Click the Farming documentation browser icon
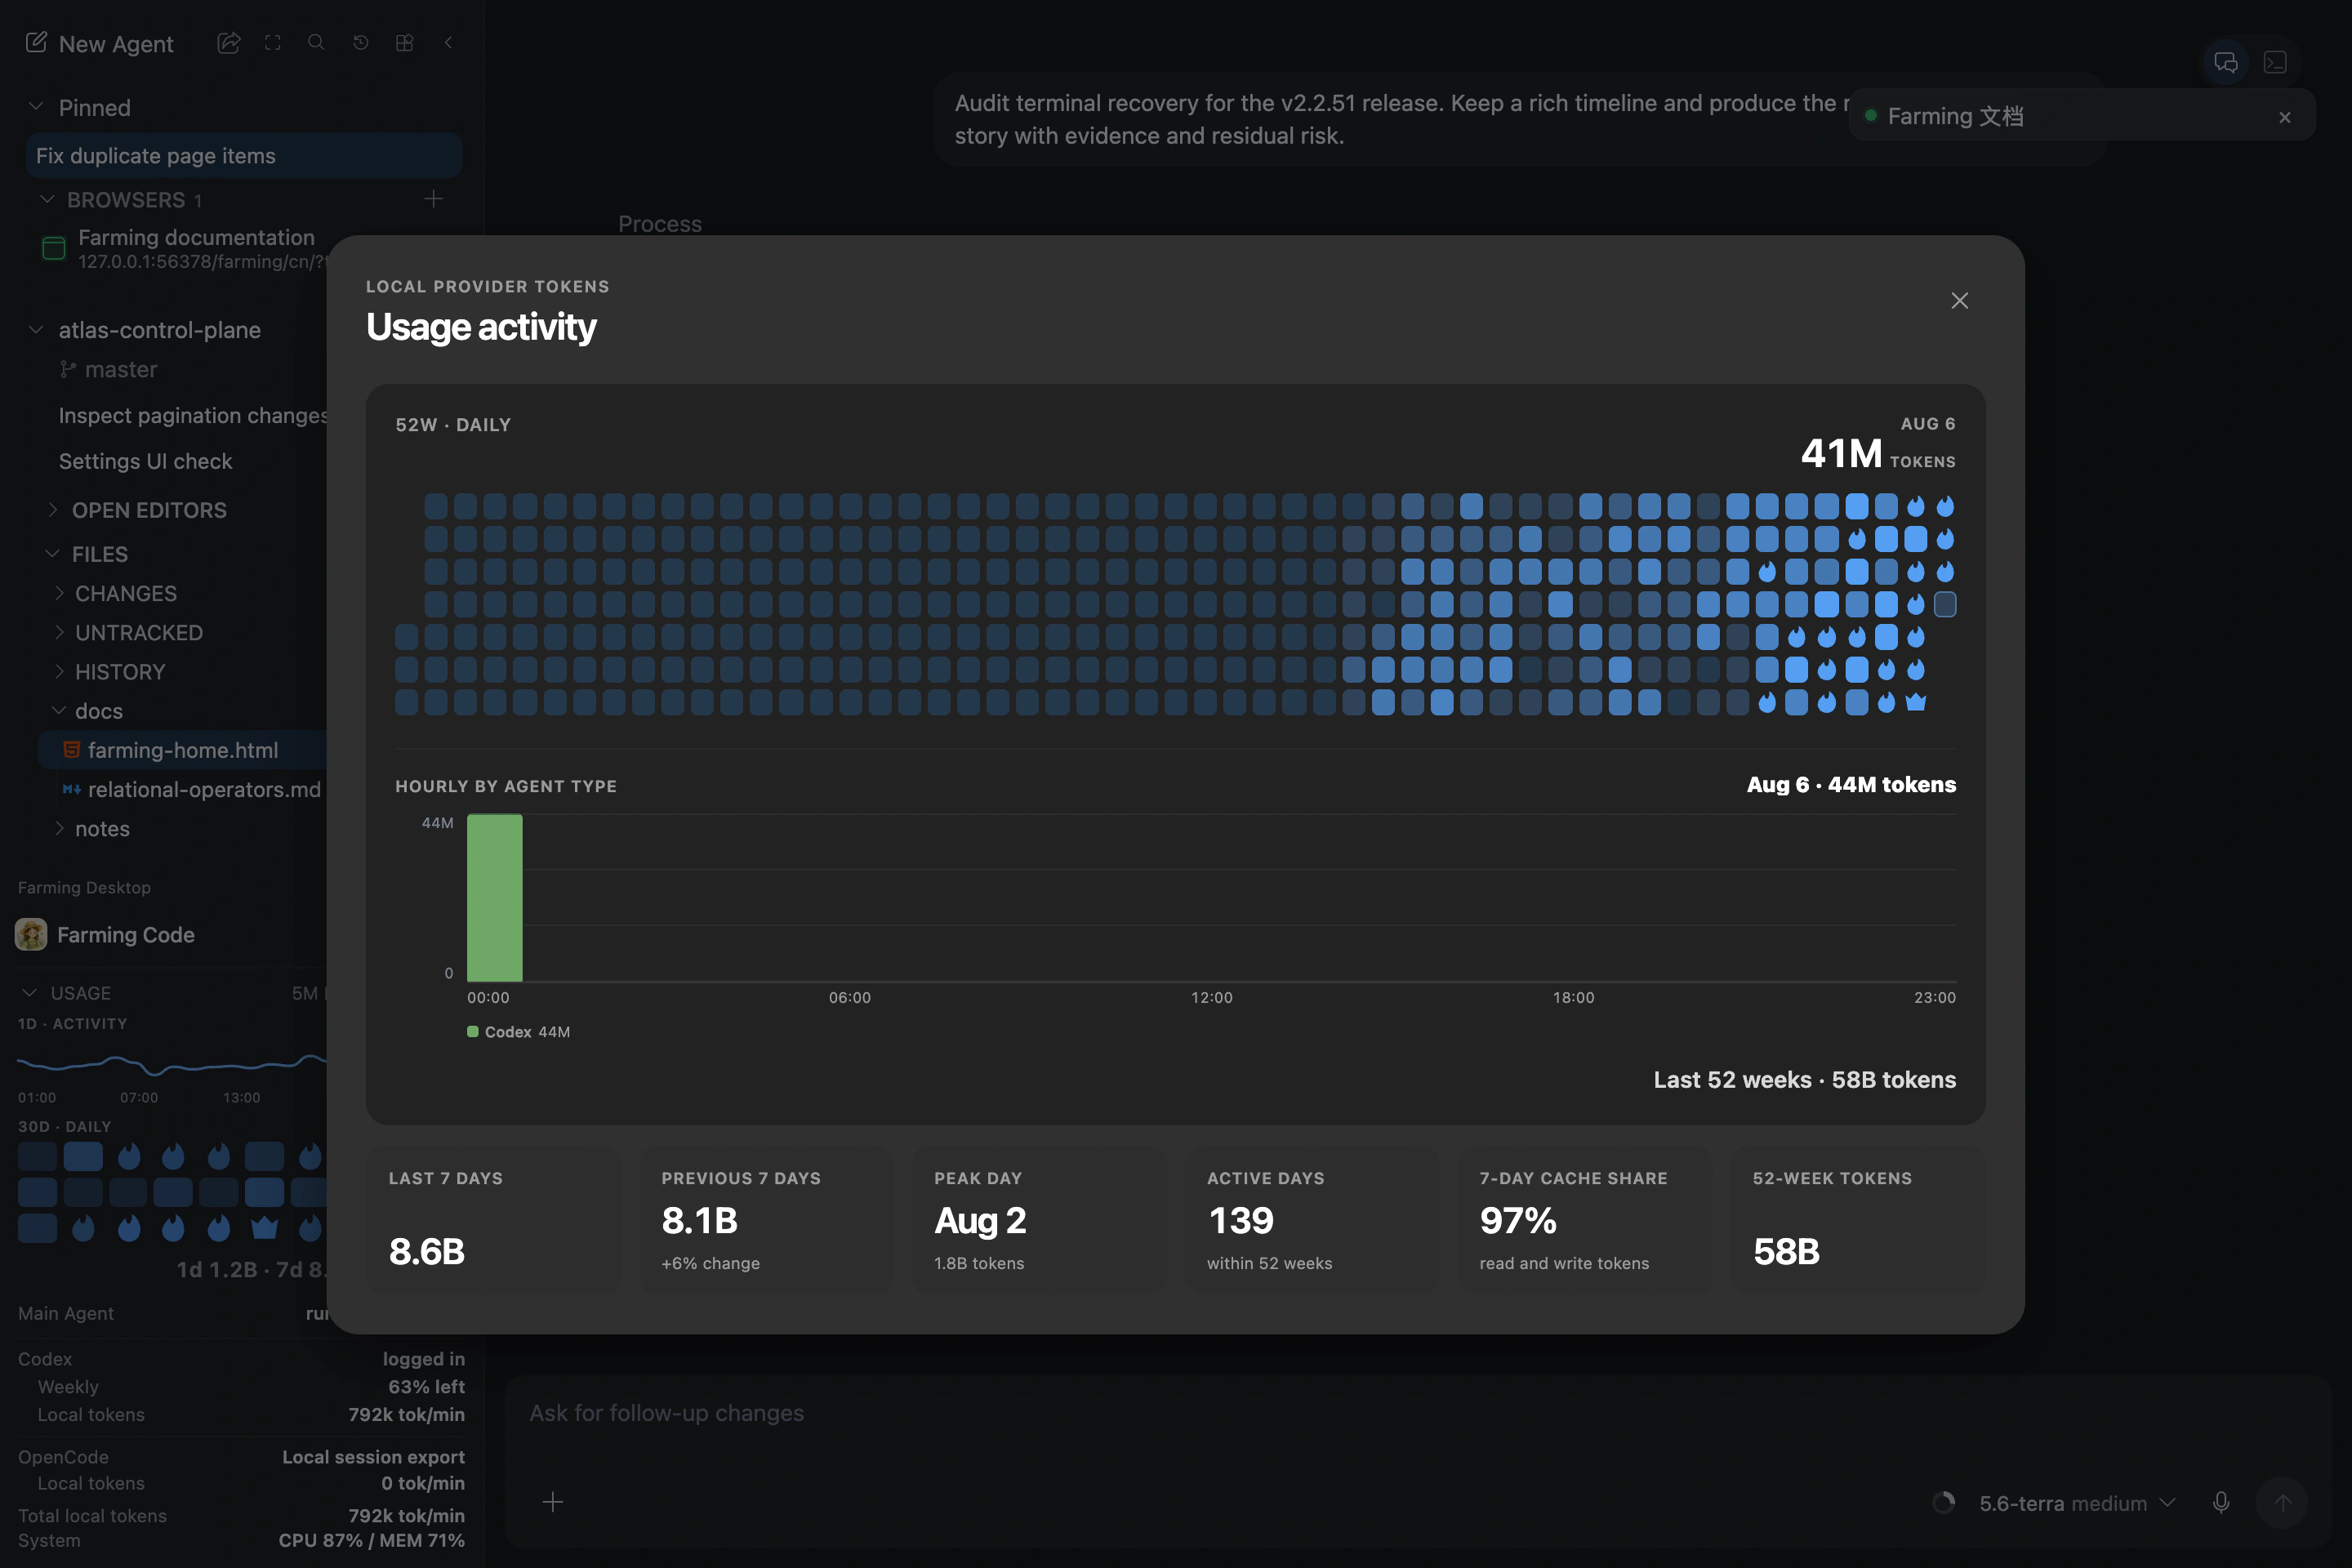2352x1568 pixels. point(54,248)
